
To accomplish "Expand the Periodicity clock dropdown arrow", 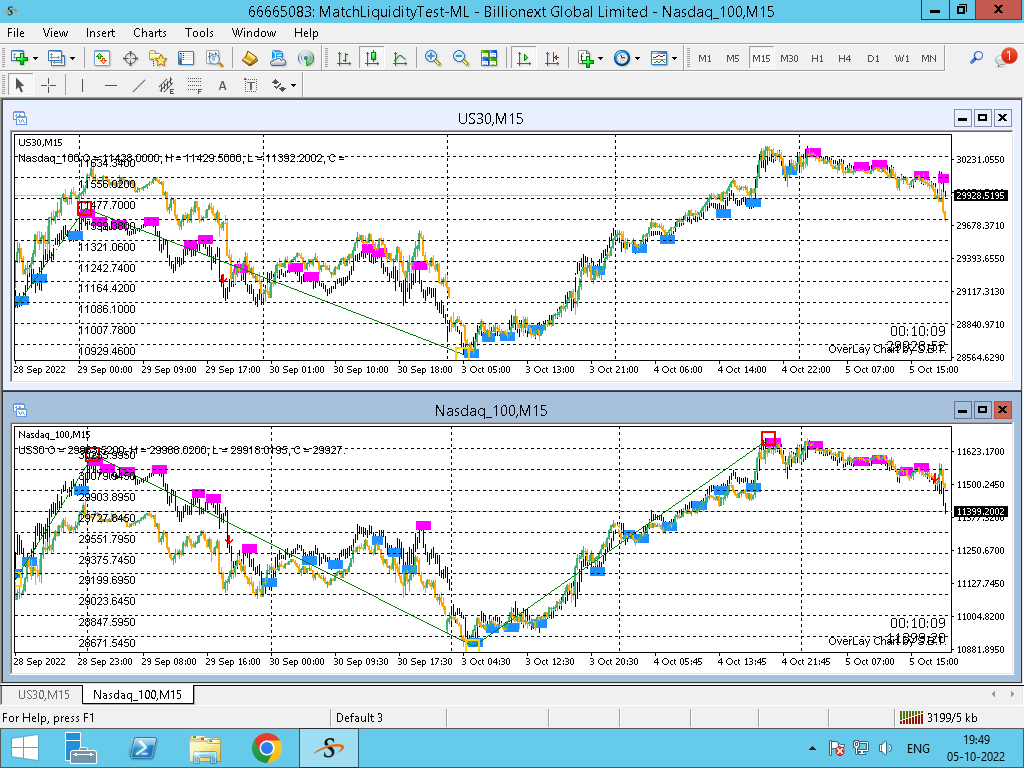I will (637, 59).
